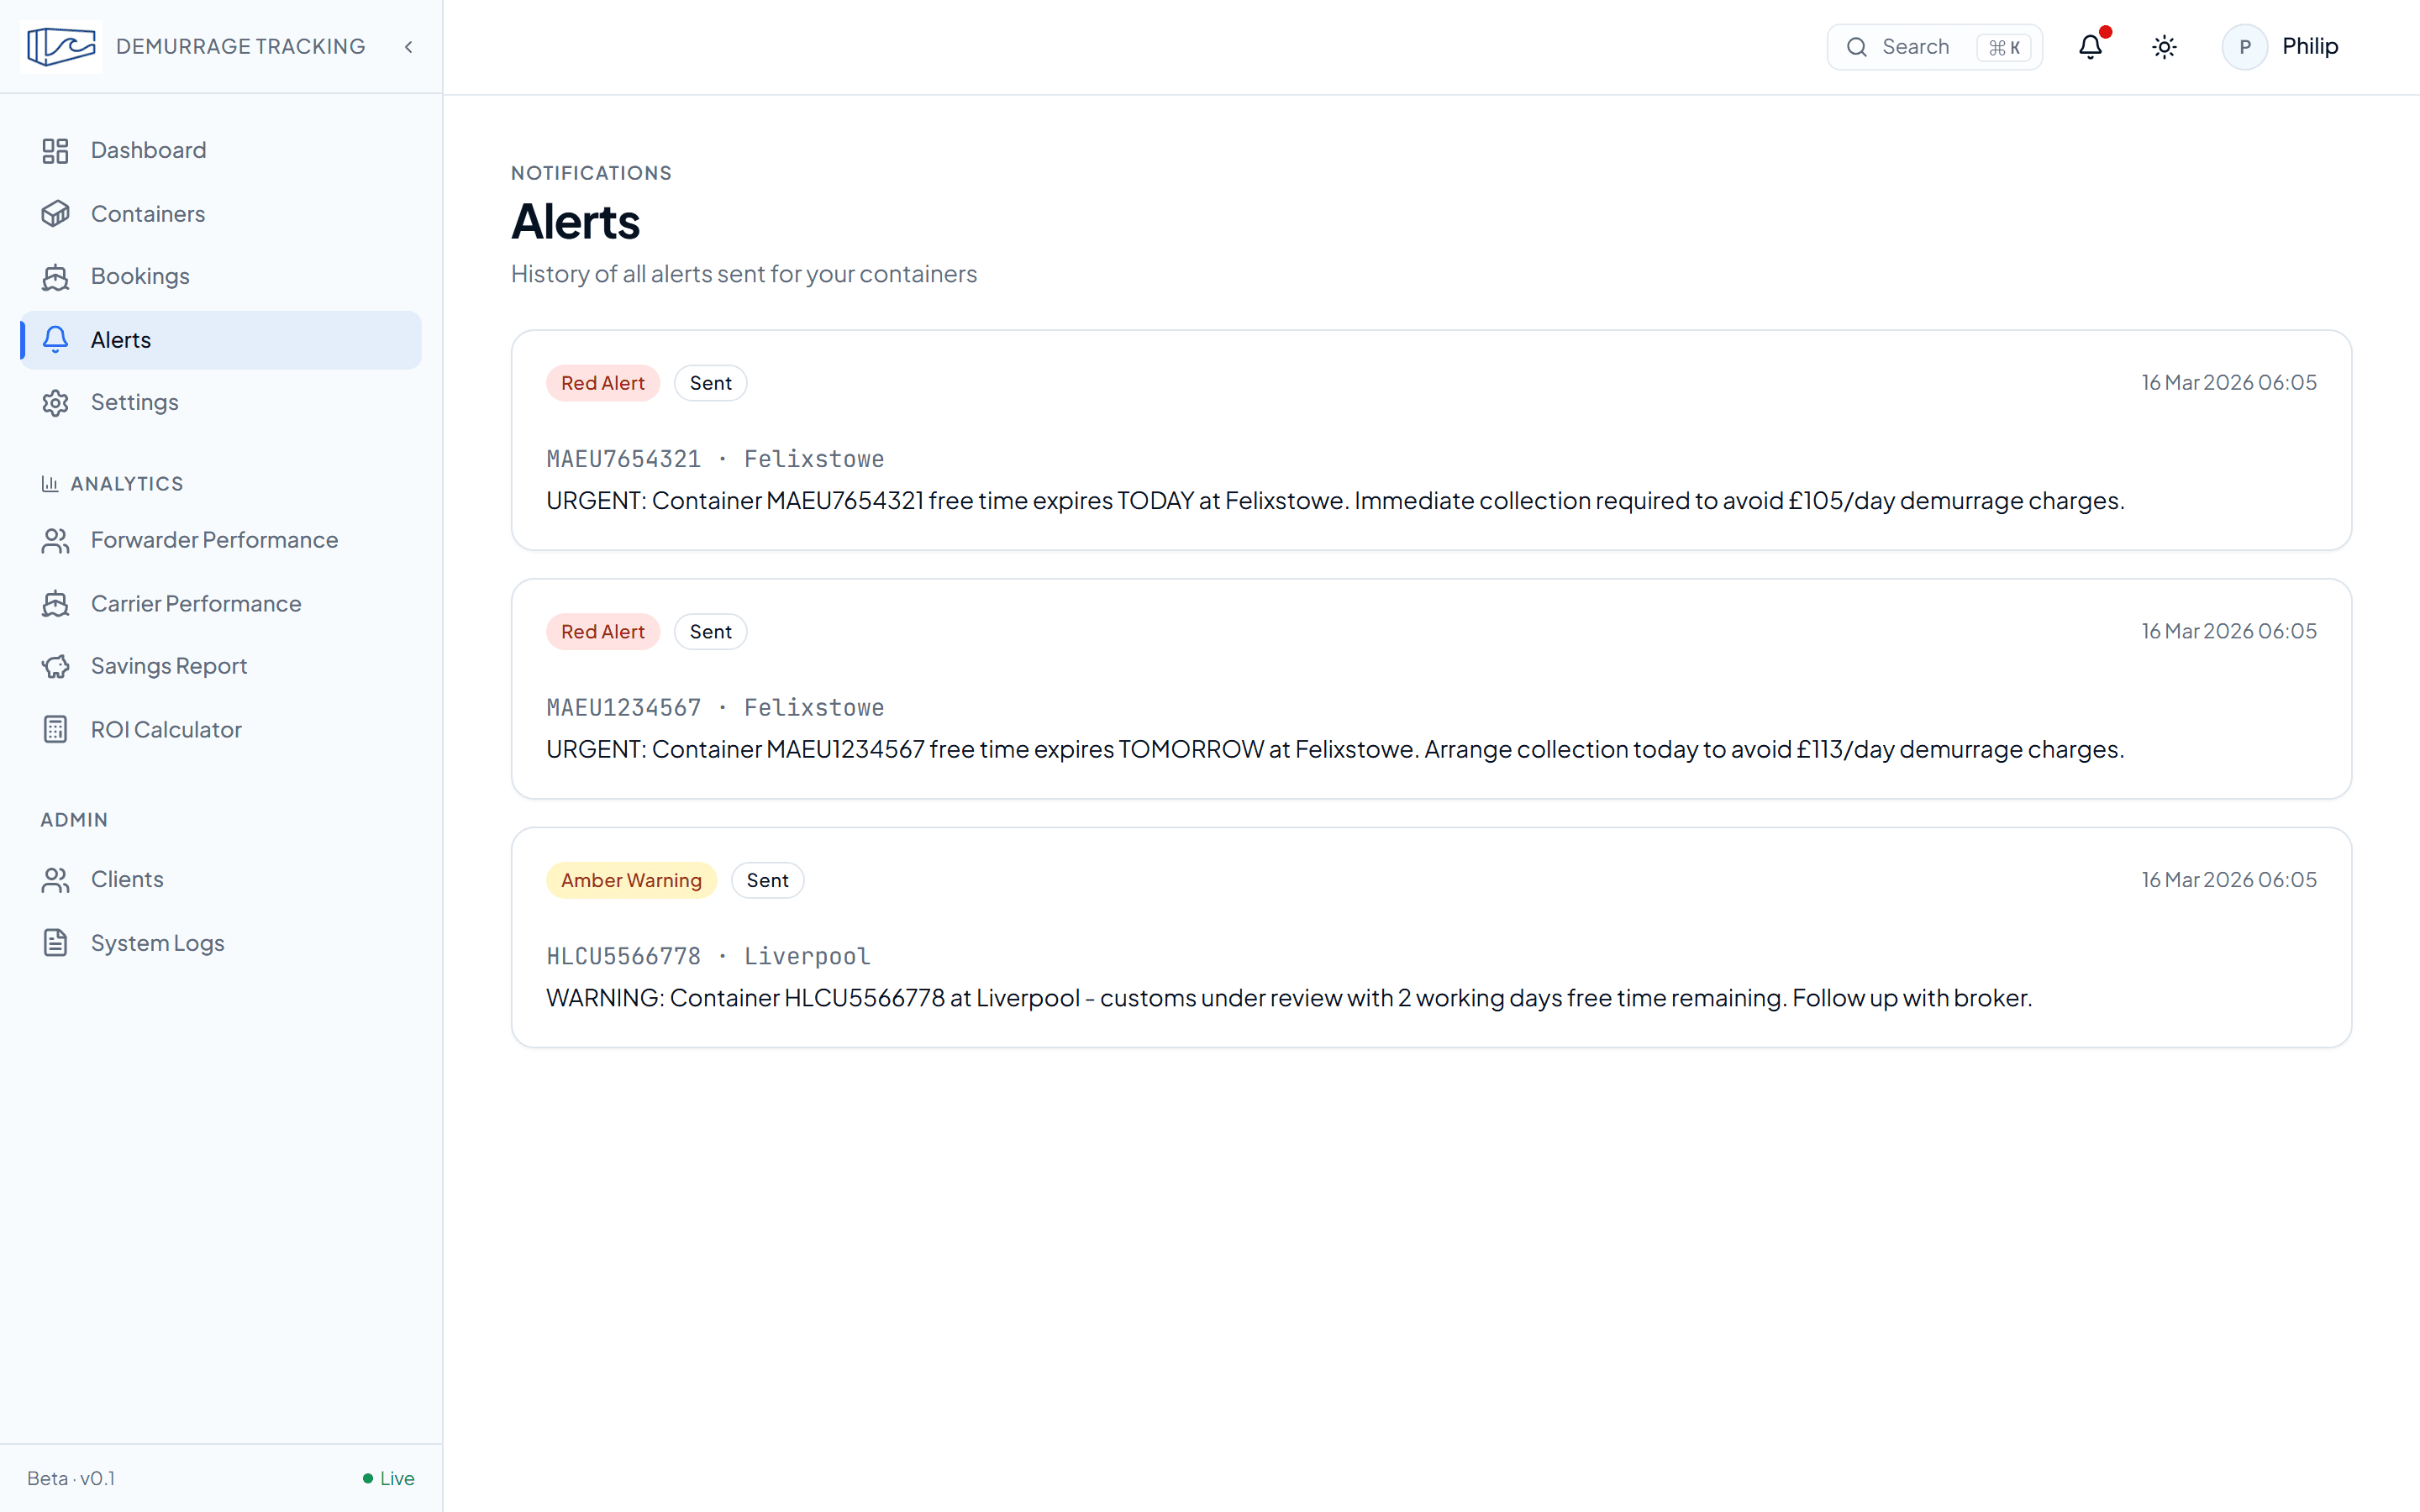Open the ROI Calculator
Screen dimensions: 2420x1512
pos(166,729)
